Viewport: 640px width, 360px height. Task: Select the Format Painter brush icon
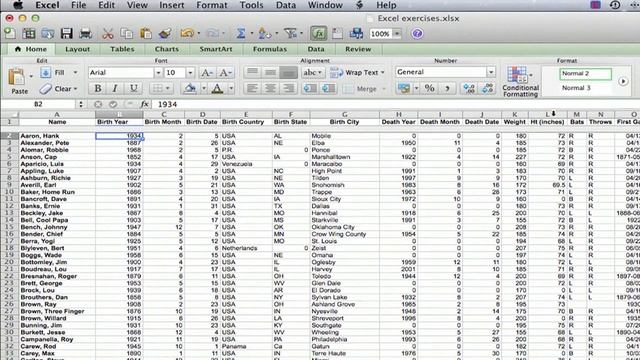point(165,33)
